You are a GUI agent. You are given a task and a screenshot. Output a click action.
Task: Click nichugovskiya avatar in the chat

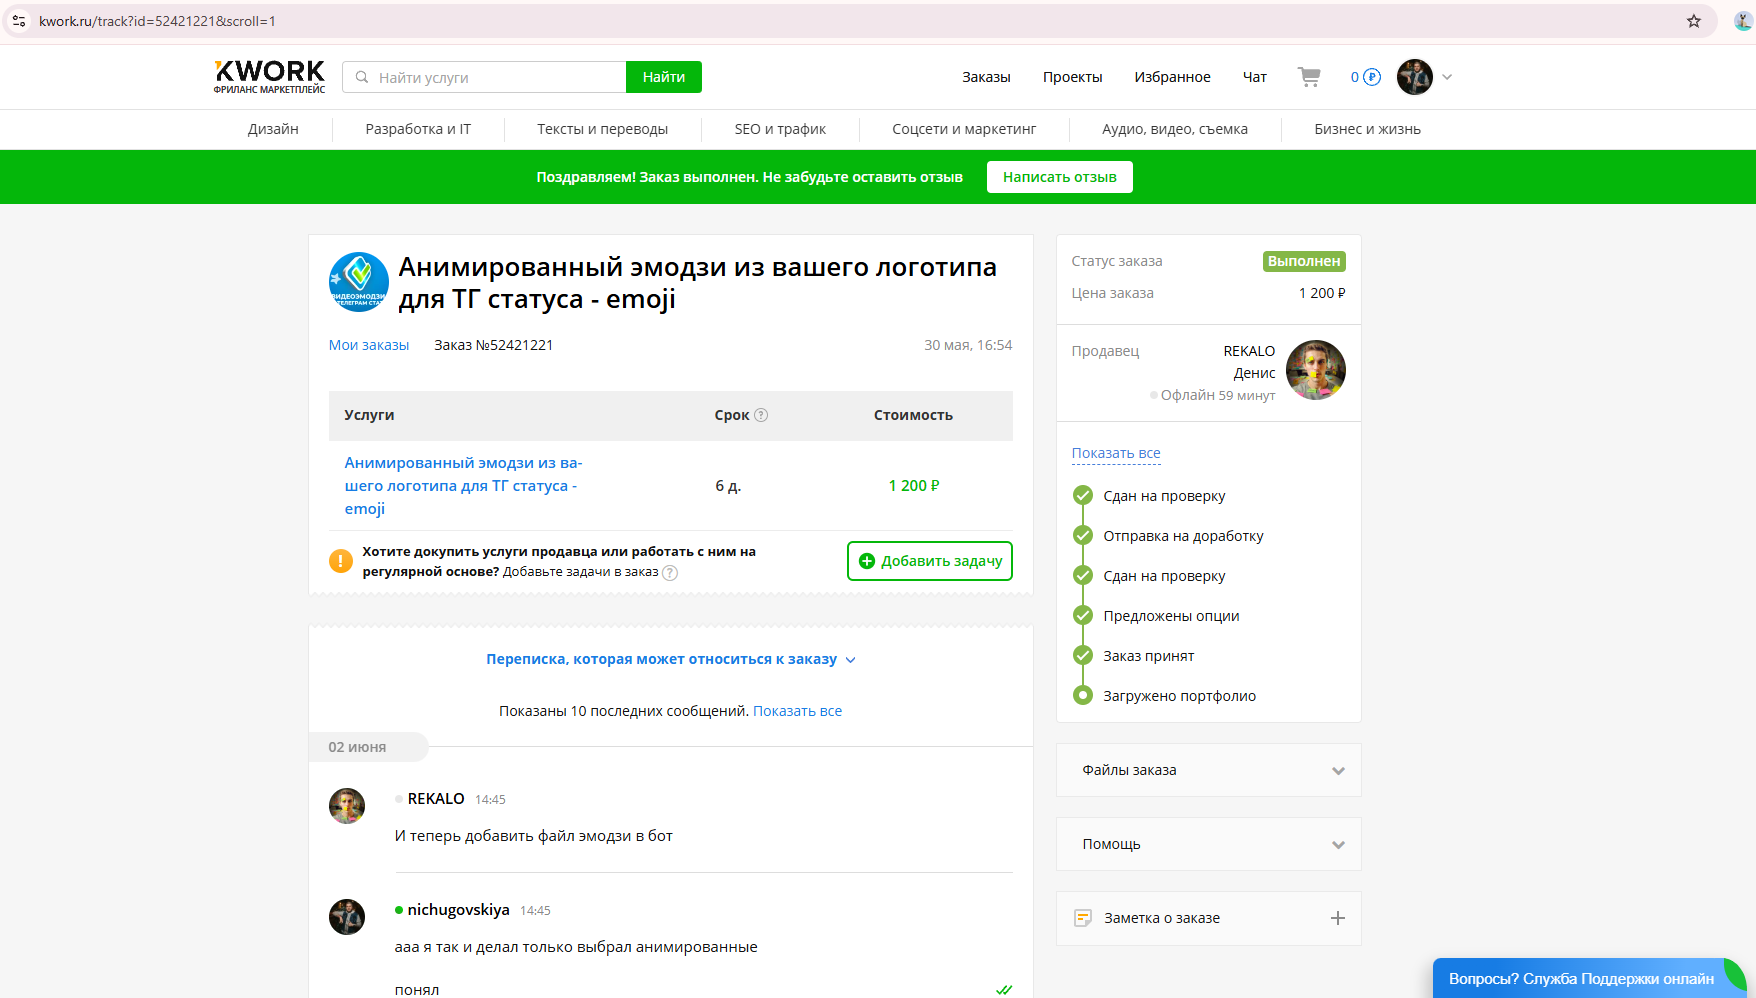click(347, 917)
